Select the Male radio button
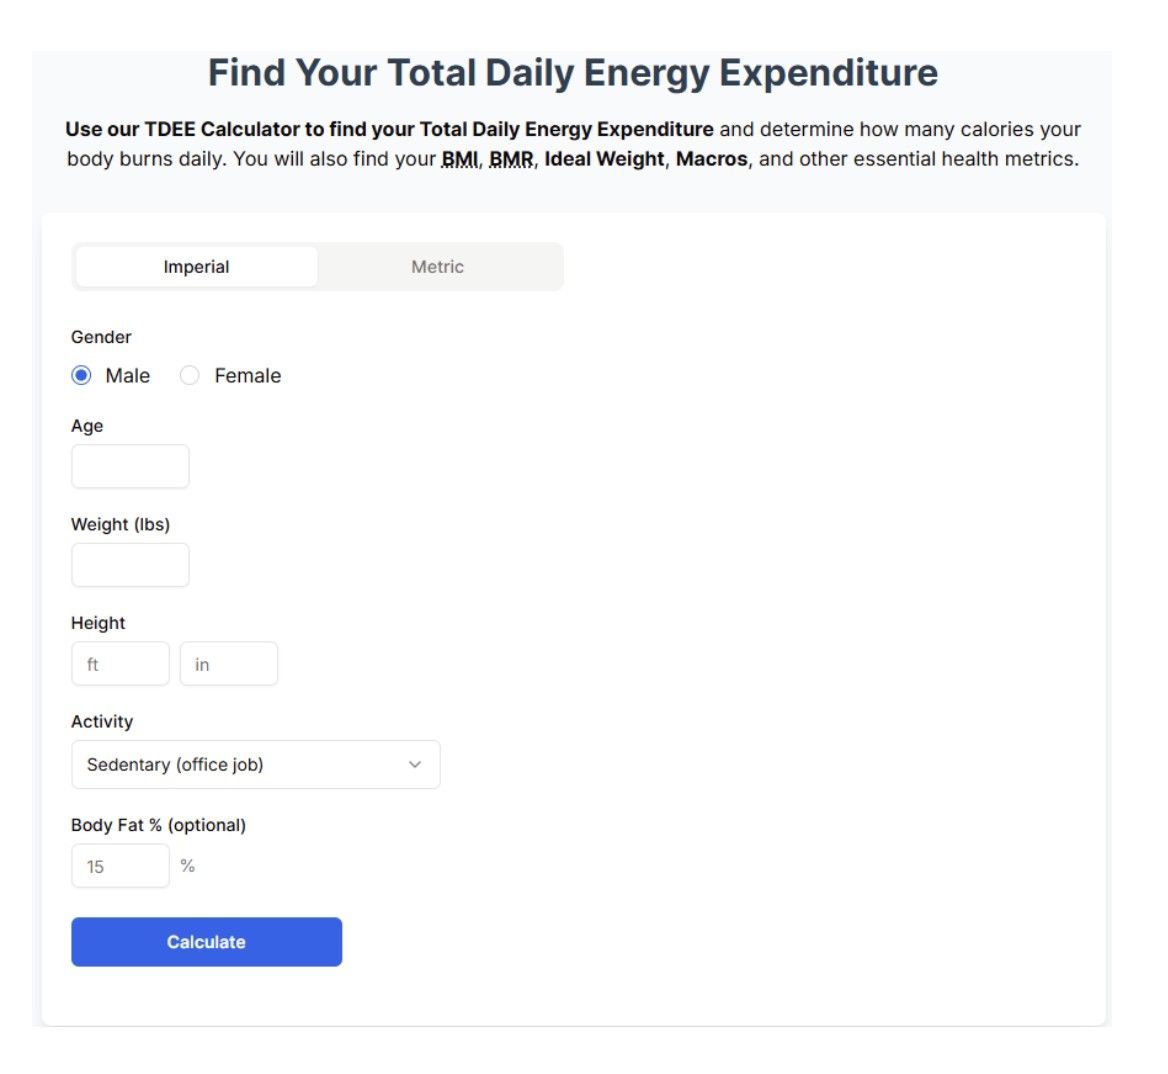The width and height of the screenshot is (1168, 1074). click(x=82, y=376)
